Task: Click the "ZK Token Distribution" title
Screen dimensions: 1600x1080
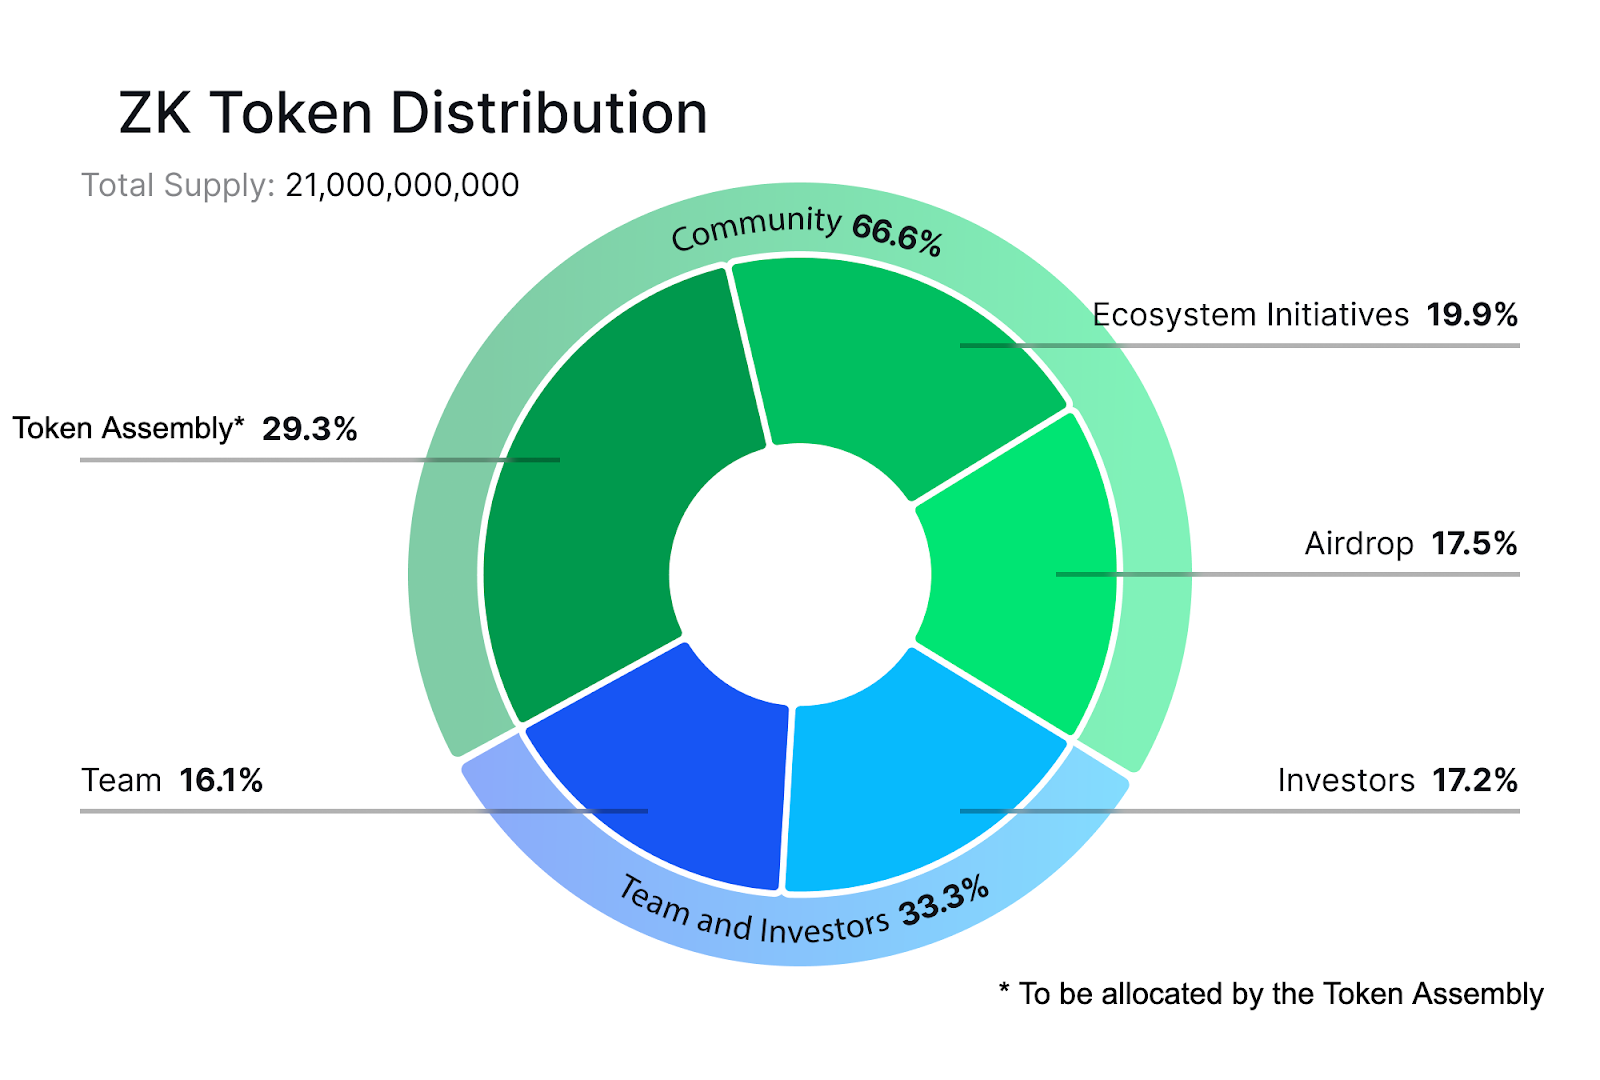Action: coord(413,112)
